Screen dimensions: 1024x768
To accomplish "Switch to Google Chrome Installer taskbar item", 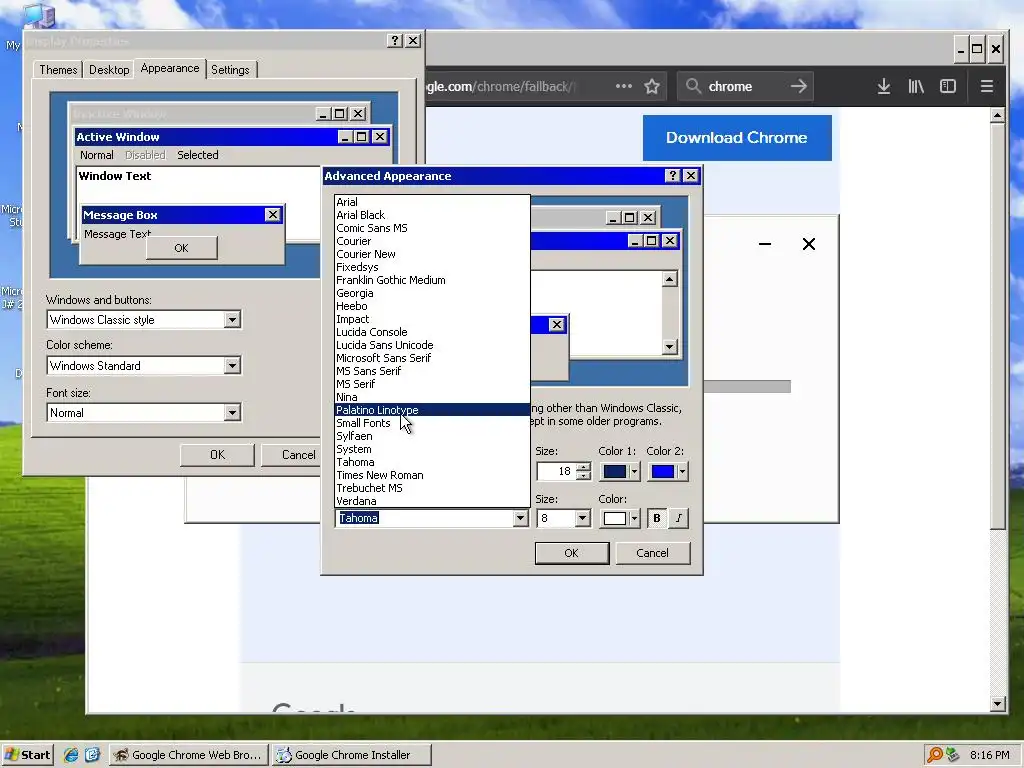I will pos(352,755).
